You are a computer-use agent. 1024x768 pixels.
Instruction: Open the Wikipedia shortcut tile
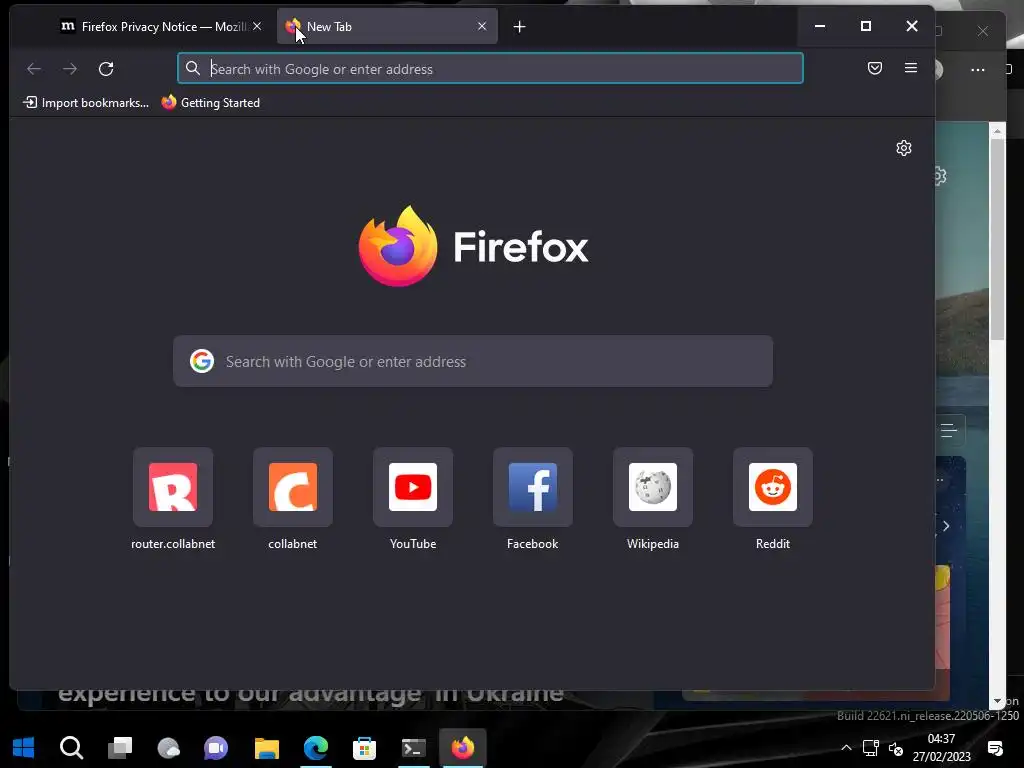(653, 499)
